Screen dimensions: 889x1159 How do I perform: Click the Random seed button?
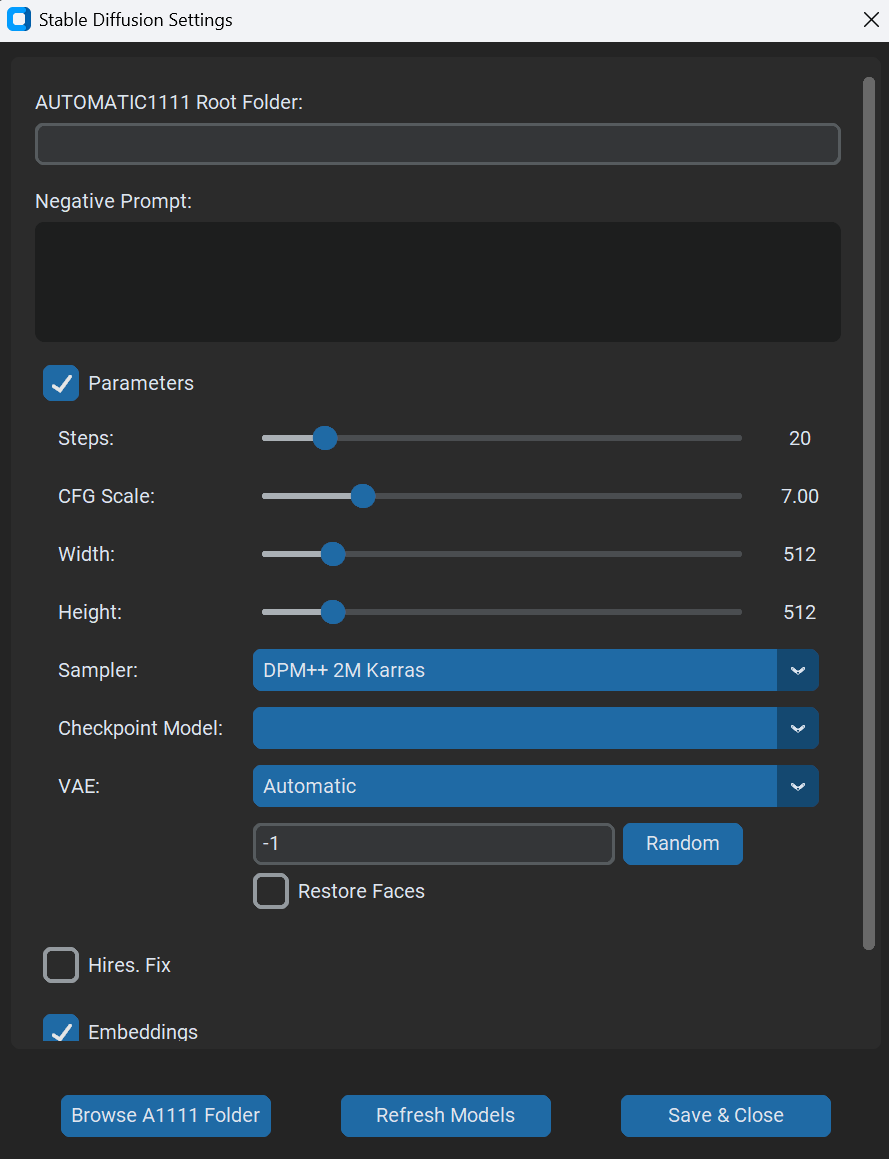click(682, 843)
